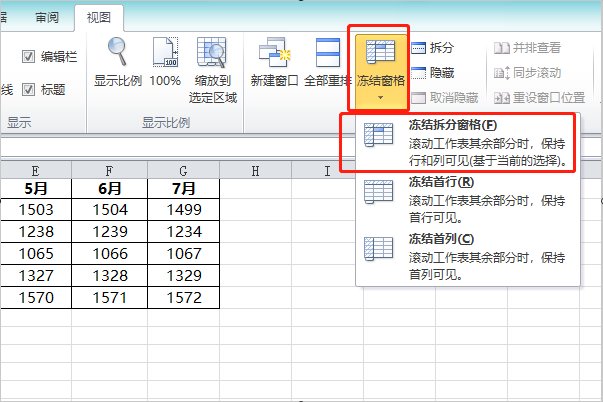603x402 pixels.
Task: Select cell containing 1238
Action: pos(36,232)
